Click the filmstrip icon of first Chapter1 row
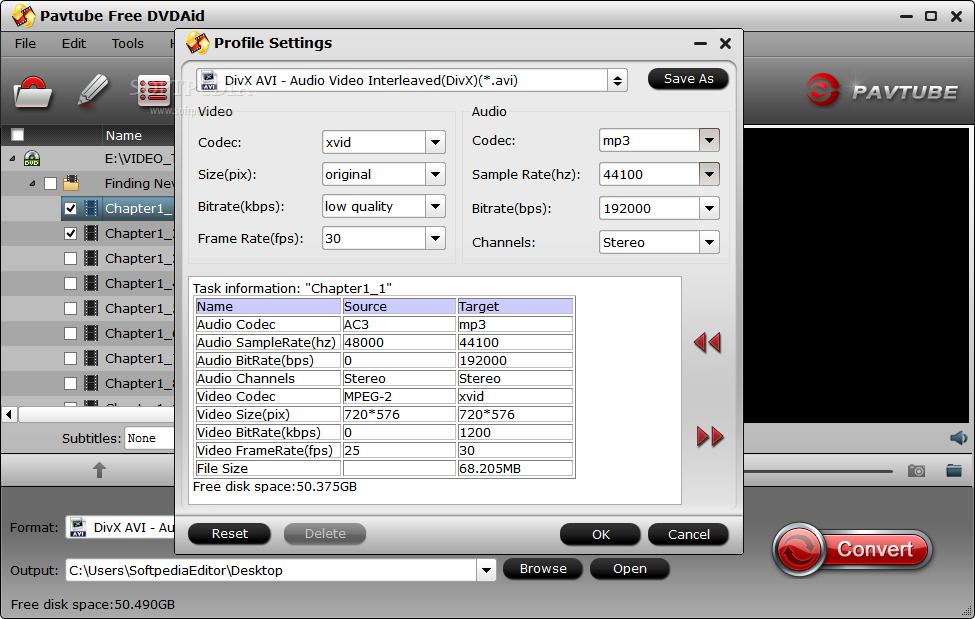 91,208
